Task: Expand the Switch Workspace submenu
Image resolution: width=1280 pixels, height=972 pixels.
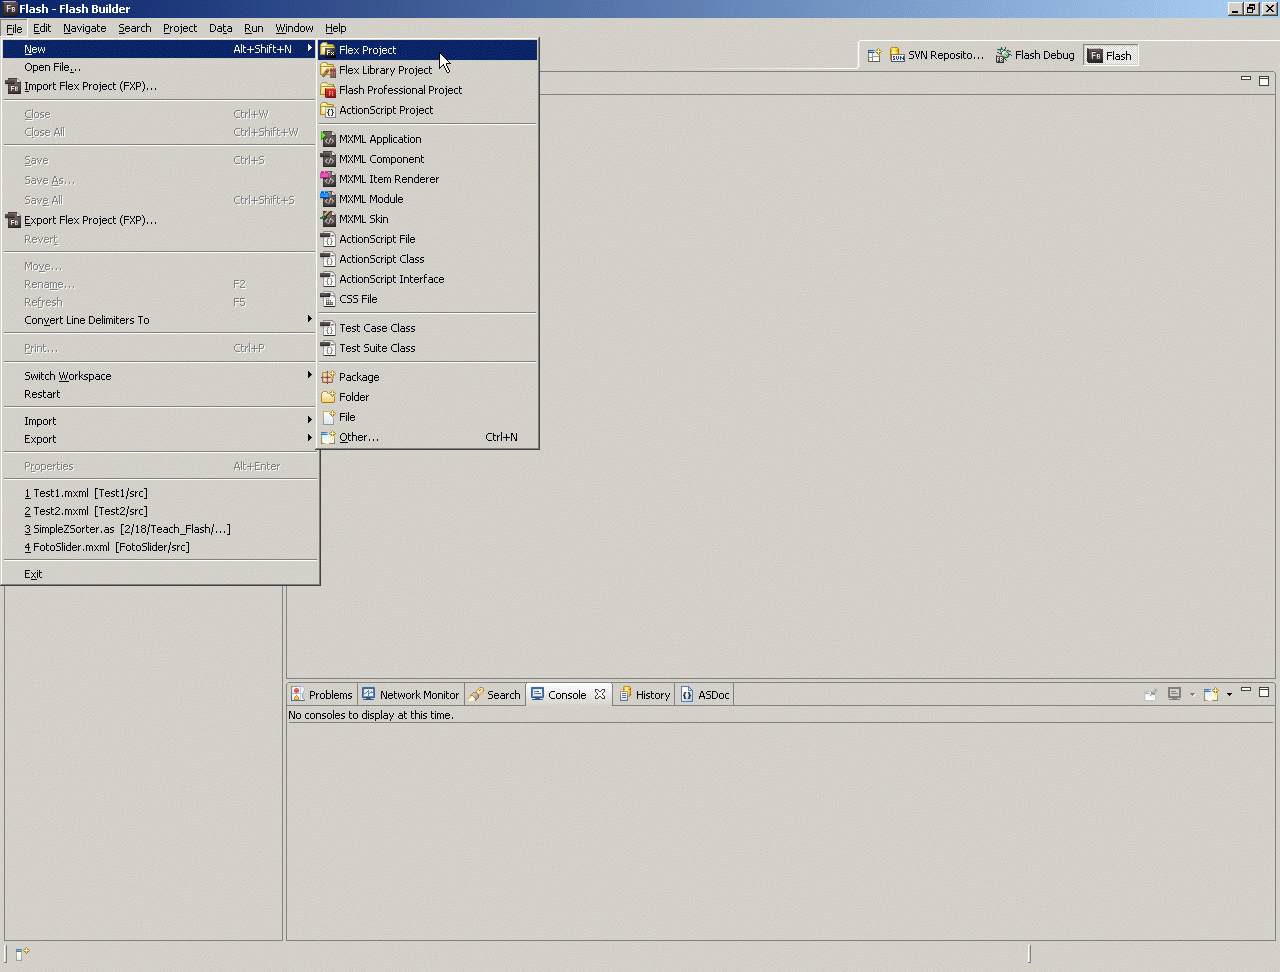Action: pyautogui.click(x=160, y=376)
